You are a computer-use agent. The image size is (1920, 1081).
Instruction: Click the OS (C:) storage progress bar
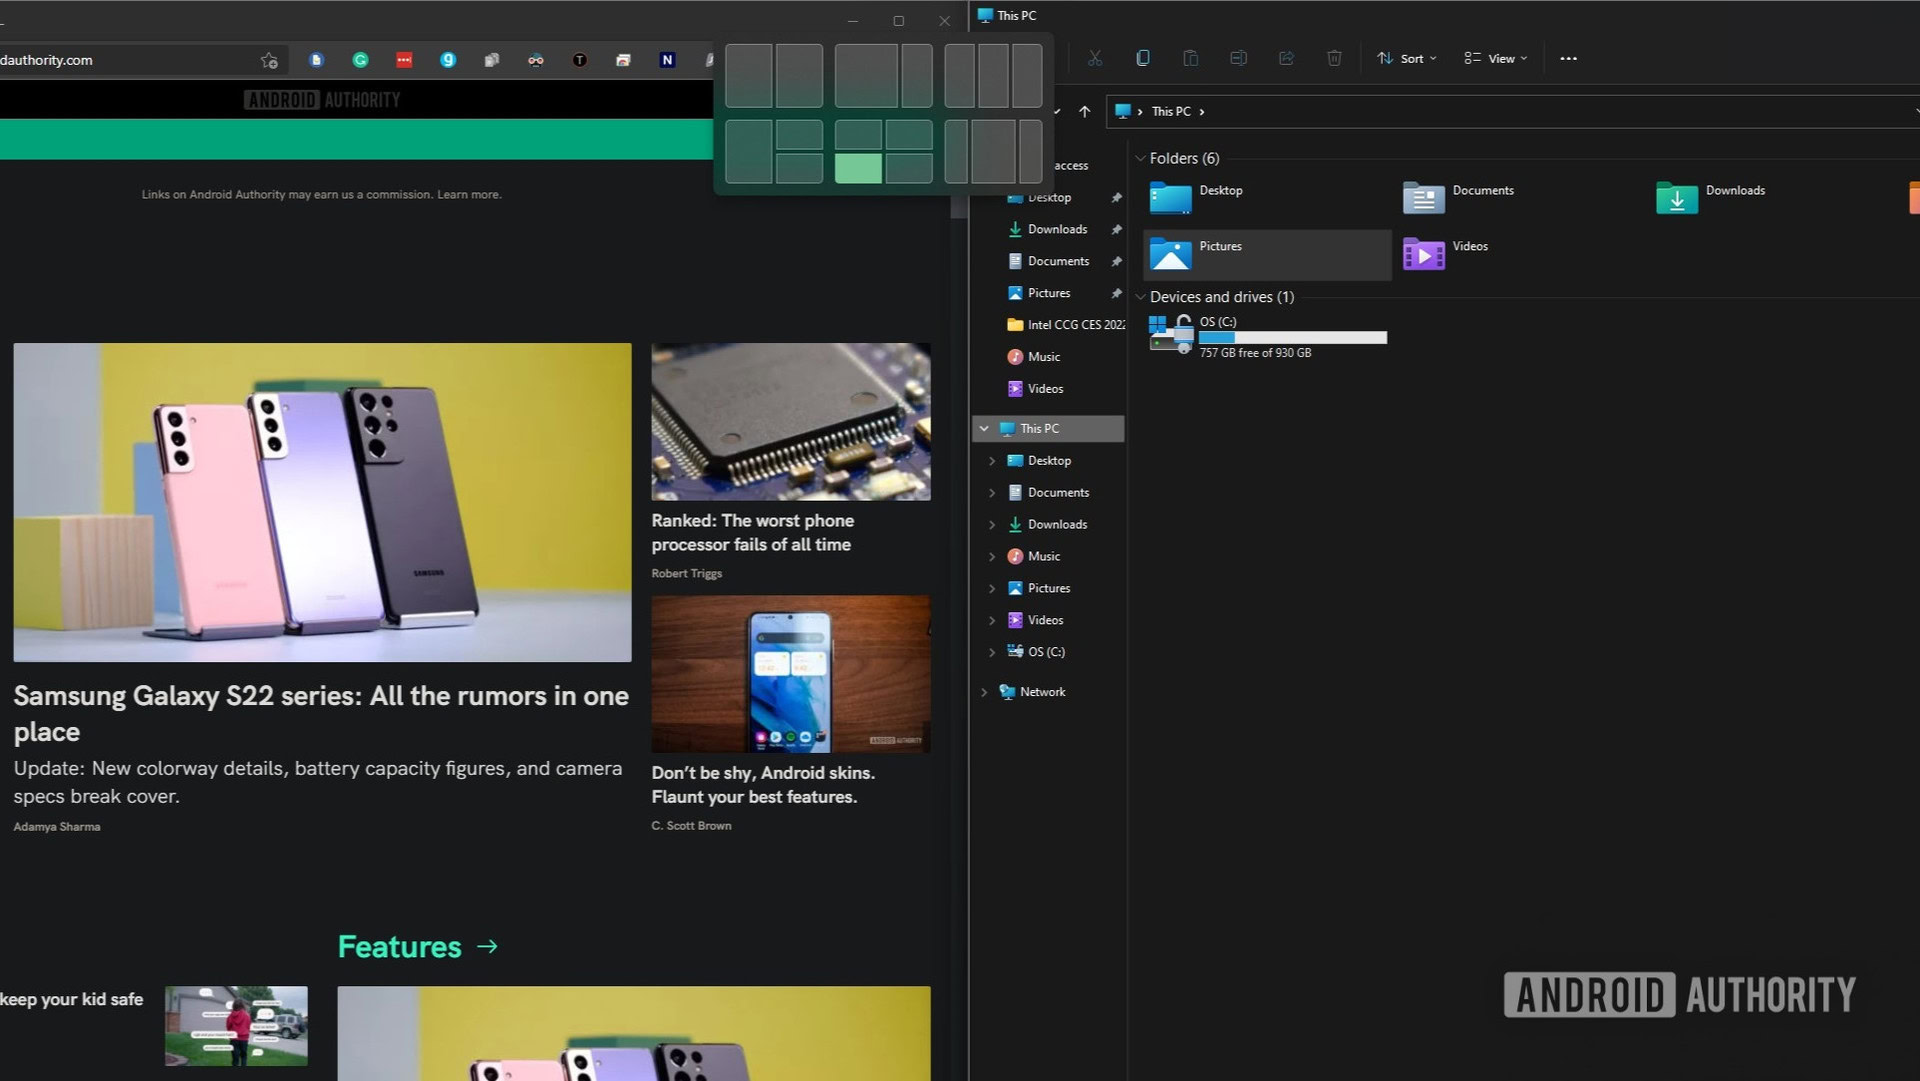click(x=1292, y=336)
